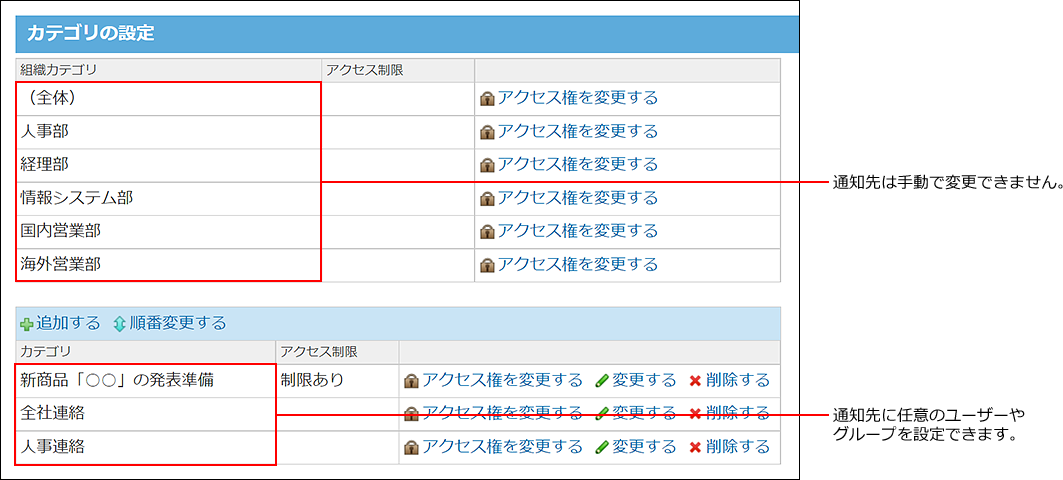
Task: Select the （全体） organization category cell
Action: point(169,98)
